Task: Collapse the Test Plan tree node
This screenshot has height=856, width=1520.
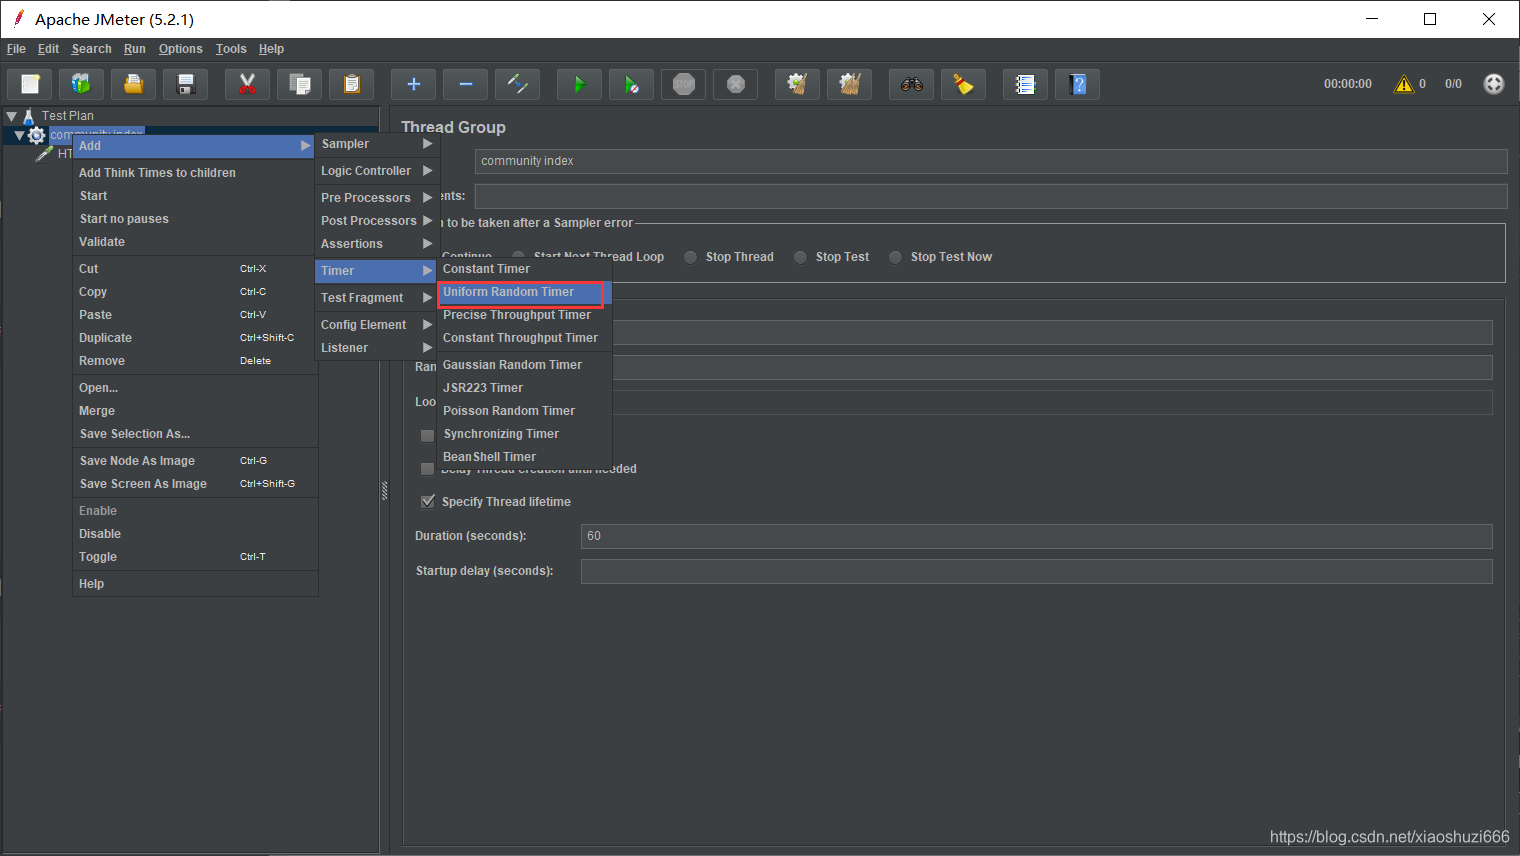Action: (x=12, y=117)
